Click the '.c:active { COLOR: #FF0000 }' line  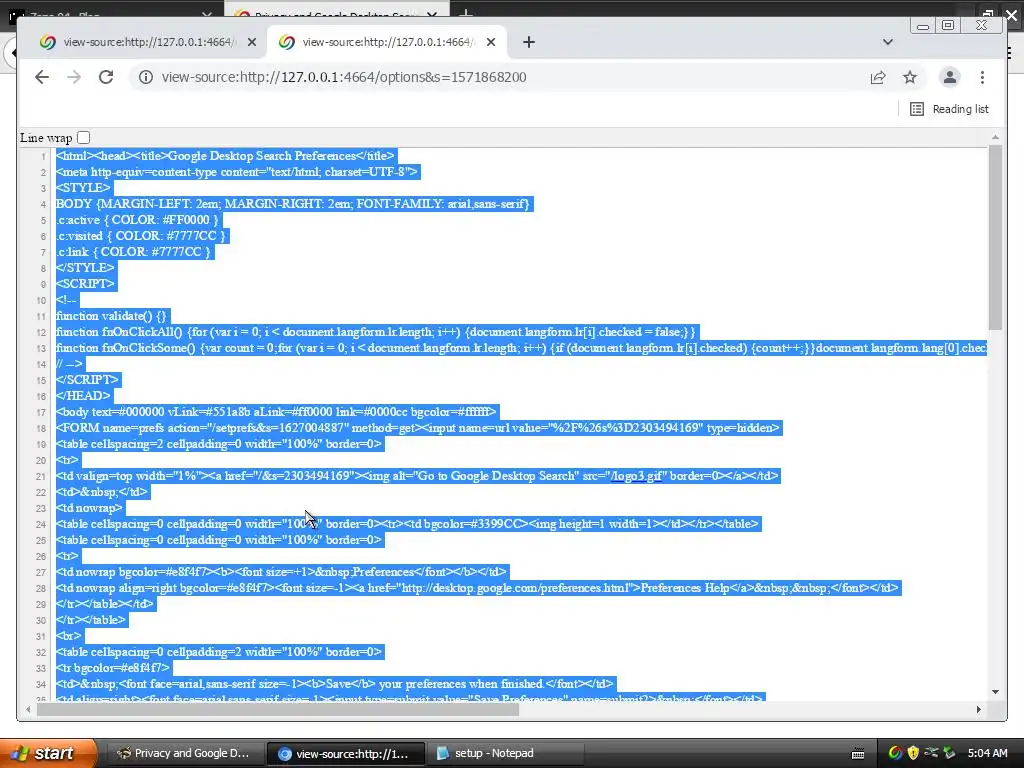coord(138,219)
